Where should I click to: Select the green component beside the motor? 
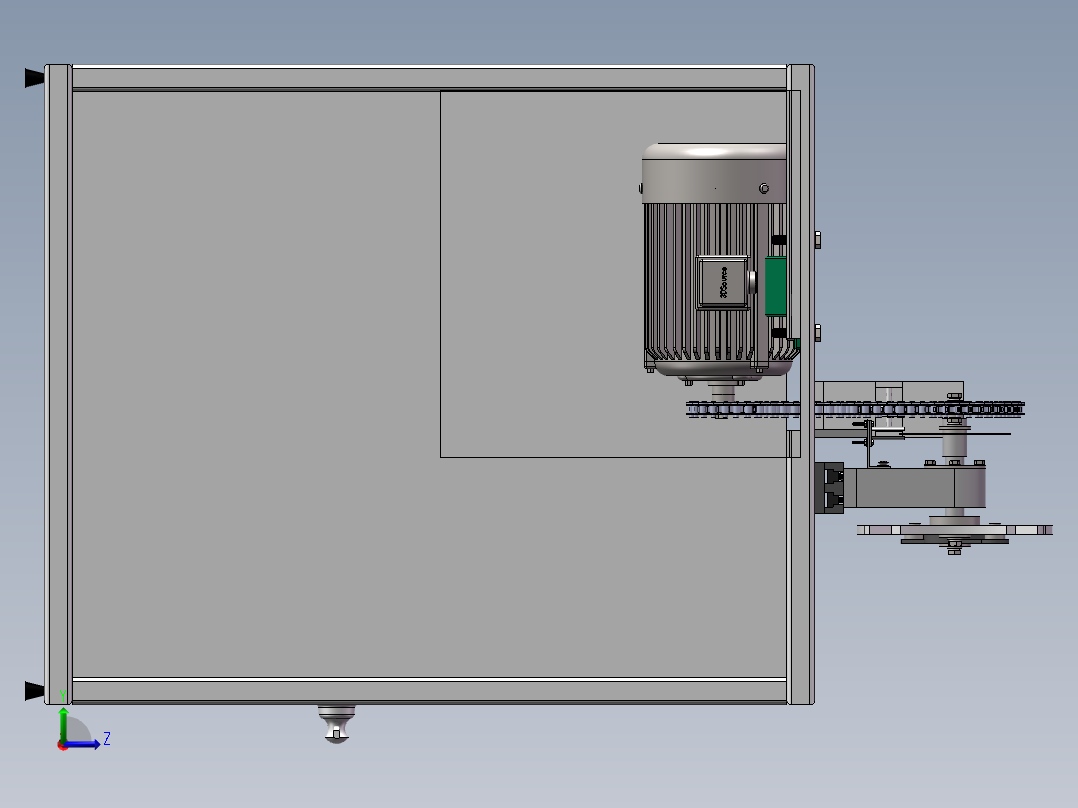pos(776,286)
